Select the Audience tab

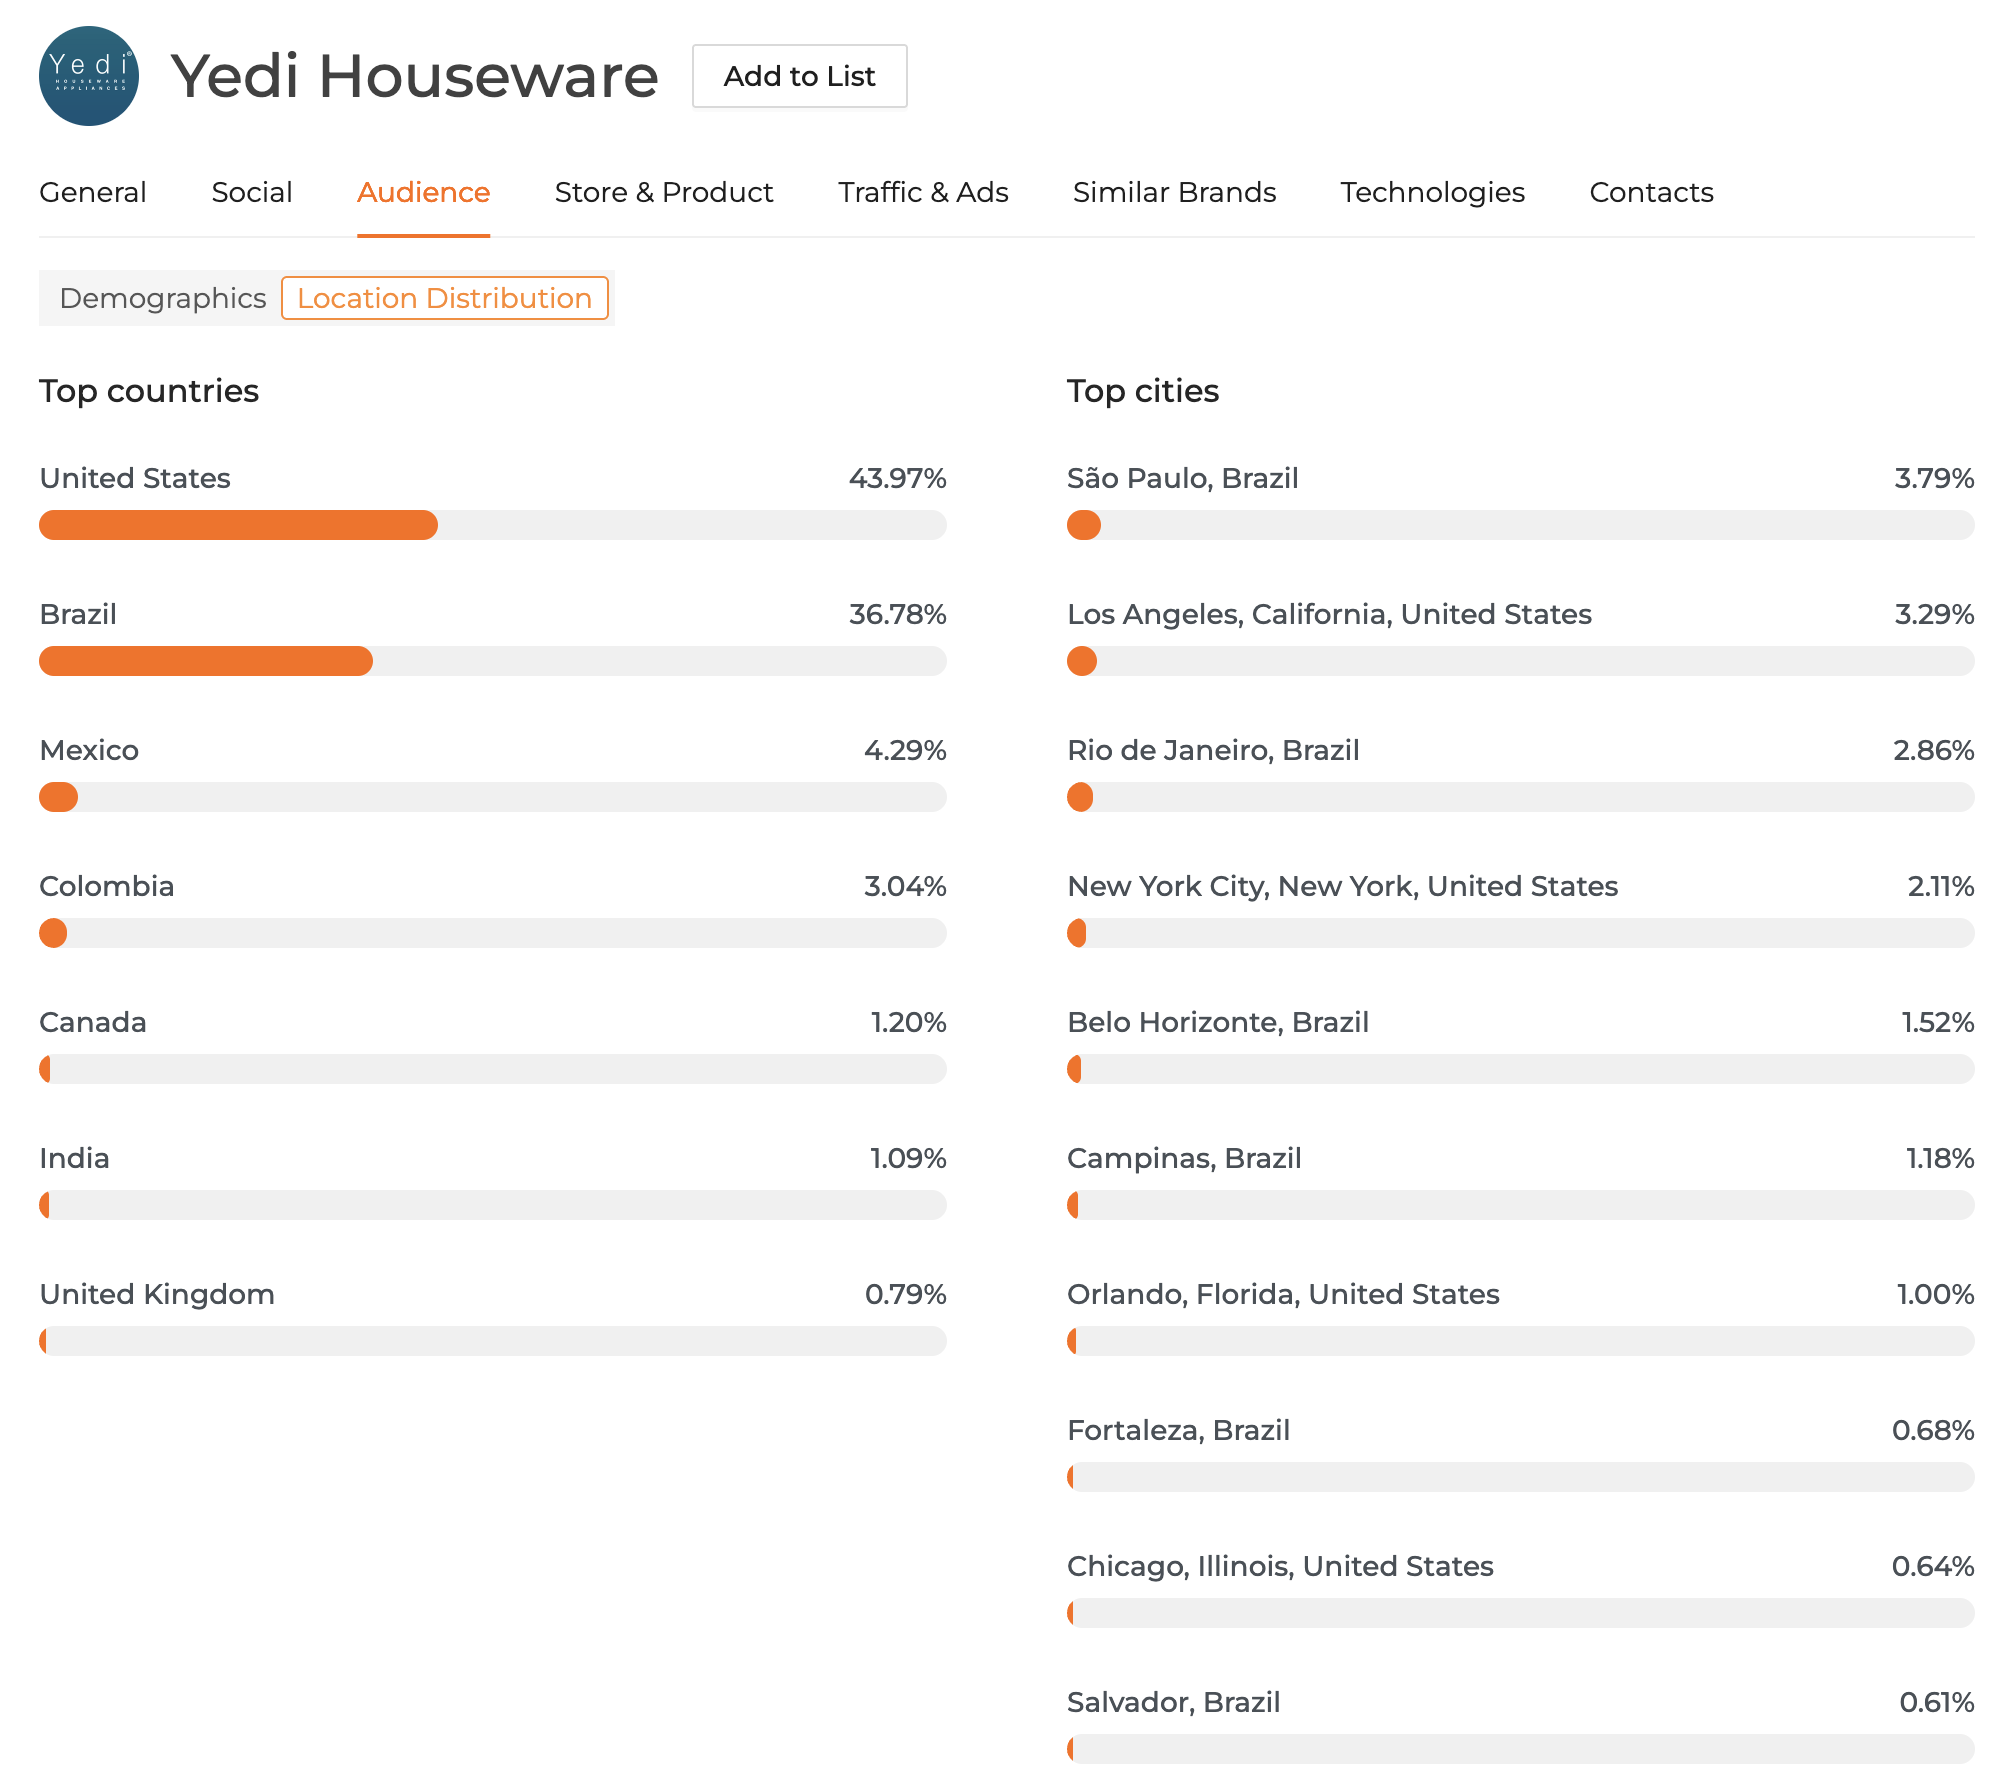coord(423,192)
